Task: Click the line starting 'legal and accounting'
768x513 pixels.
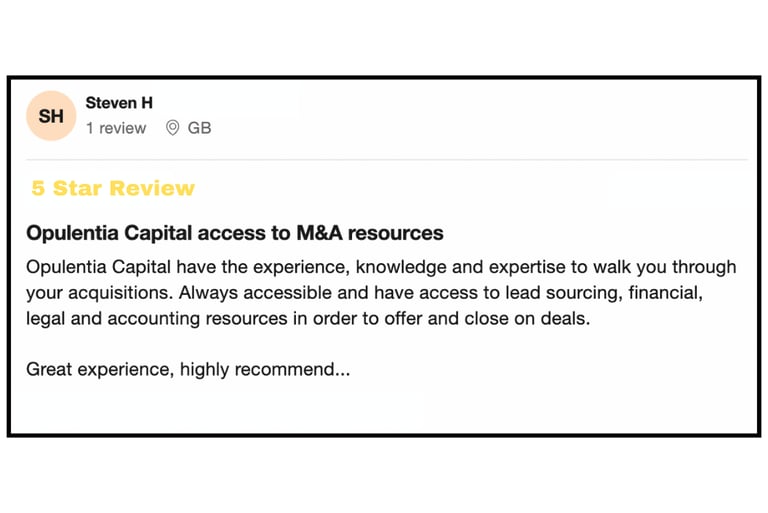Action: 308,319
